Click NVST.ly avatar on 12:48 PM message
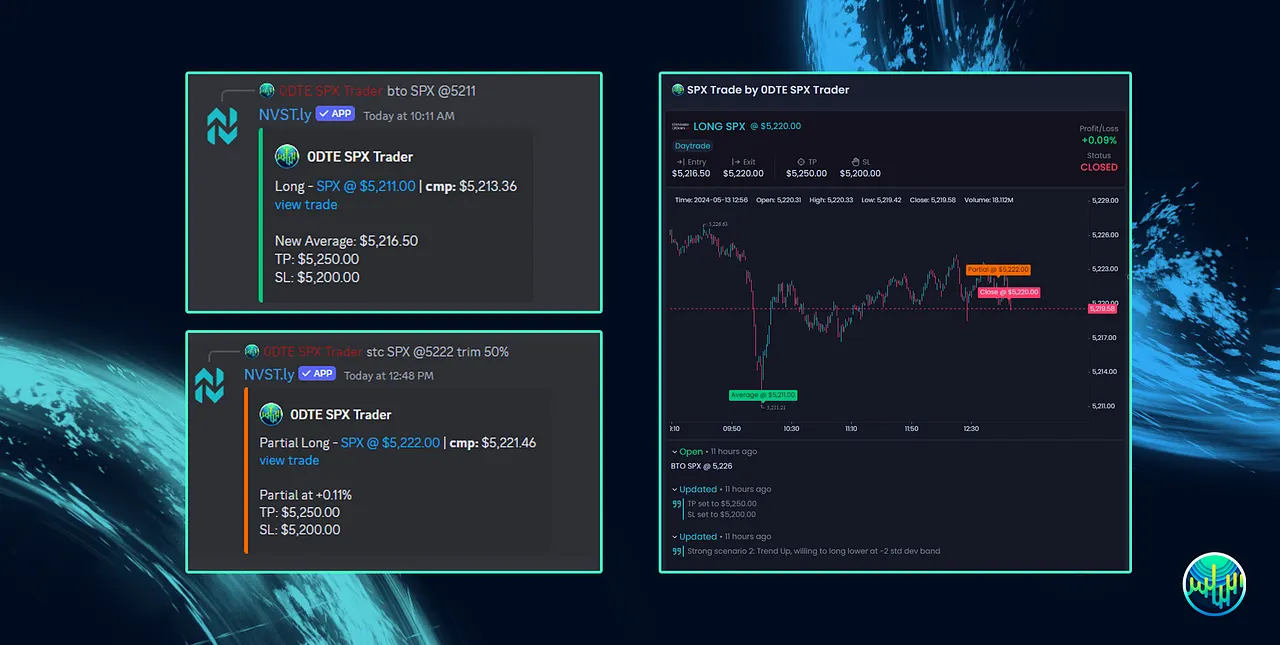The image size is (1280, 645). (x=210, y=385)
